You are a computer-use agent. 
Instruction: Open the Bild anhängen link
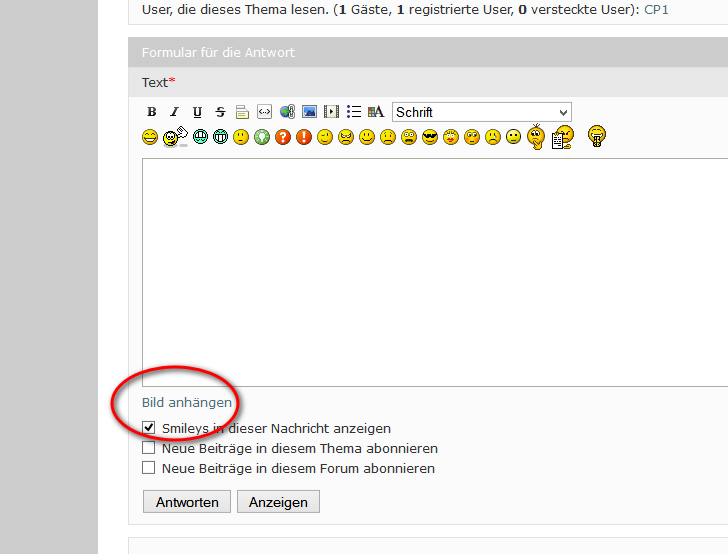(187, 403)
